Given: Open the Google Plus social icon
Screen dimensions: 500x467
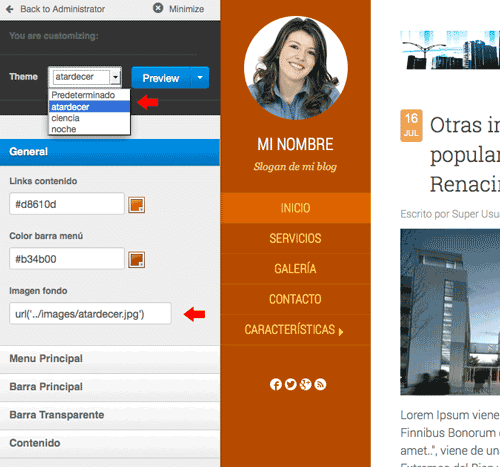Looking at the screenshot, I should 305,384.
